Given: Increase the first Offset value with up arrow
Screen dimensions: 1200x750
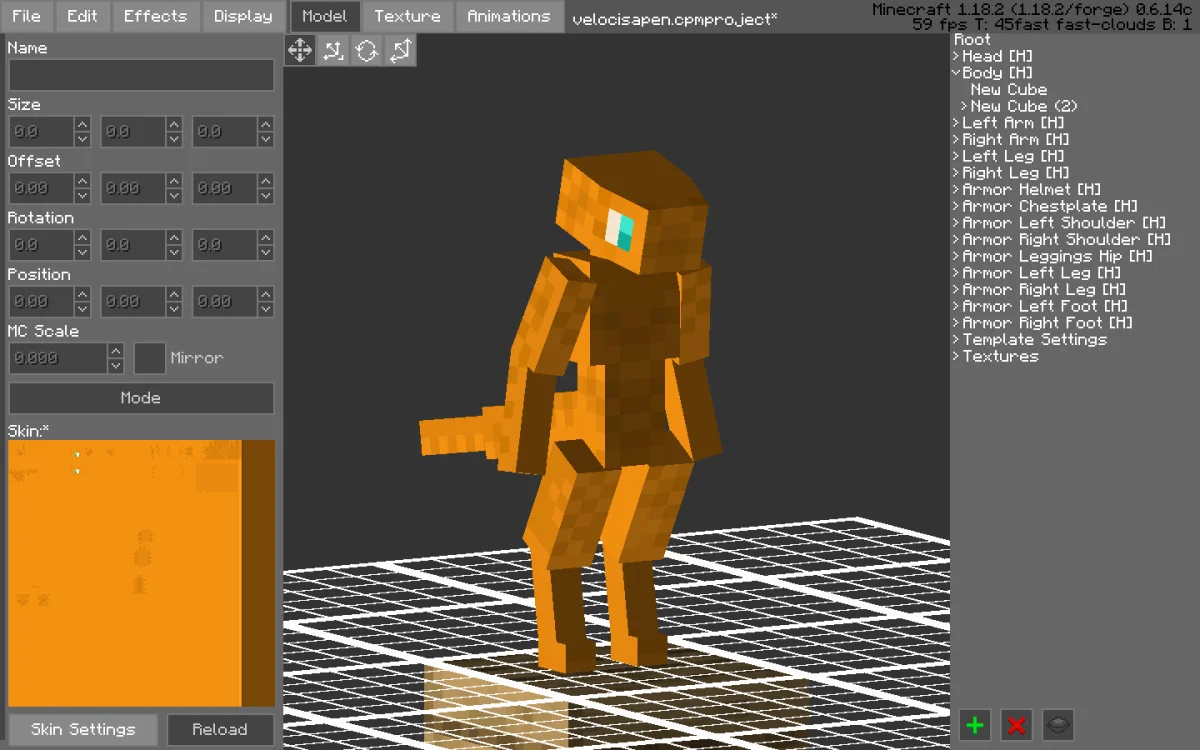Looking at the screenshot, I should (x=82, y=181).
